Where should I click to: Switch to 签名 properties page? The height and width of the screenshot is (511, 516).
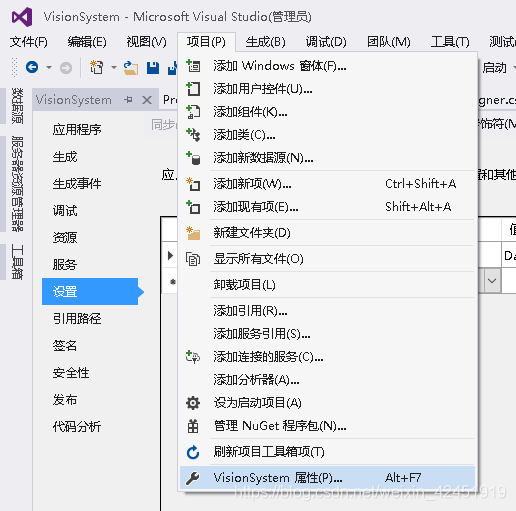65,346
